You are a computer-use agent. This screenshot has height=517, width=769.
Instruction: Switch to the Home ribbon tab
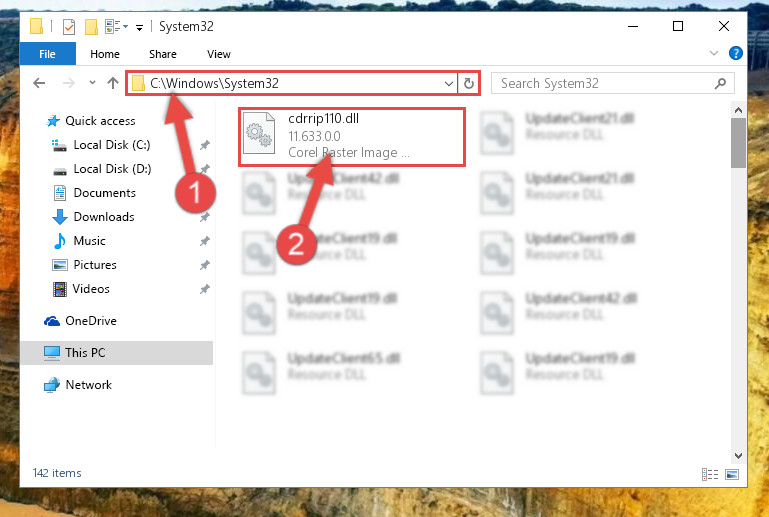coord(104,54)
